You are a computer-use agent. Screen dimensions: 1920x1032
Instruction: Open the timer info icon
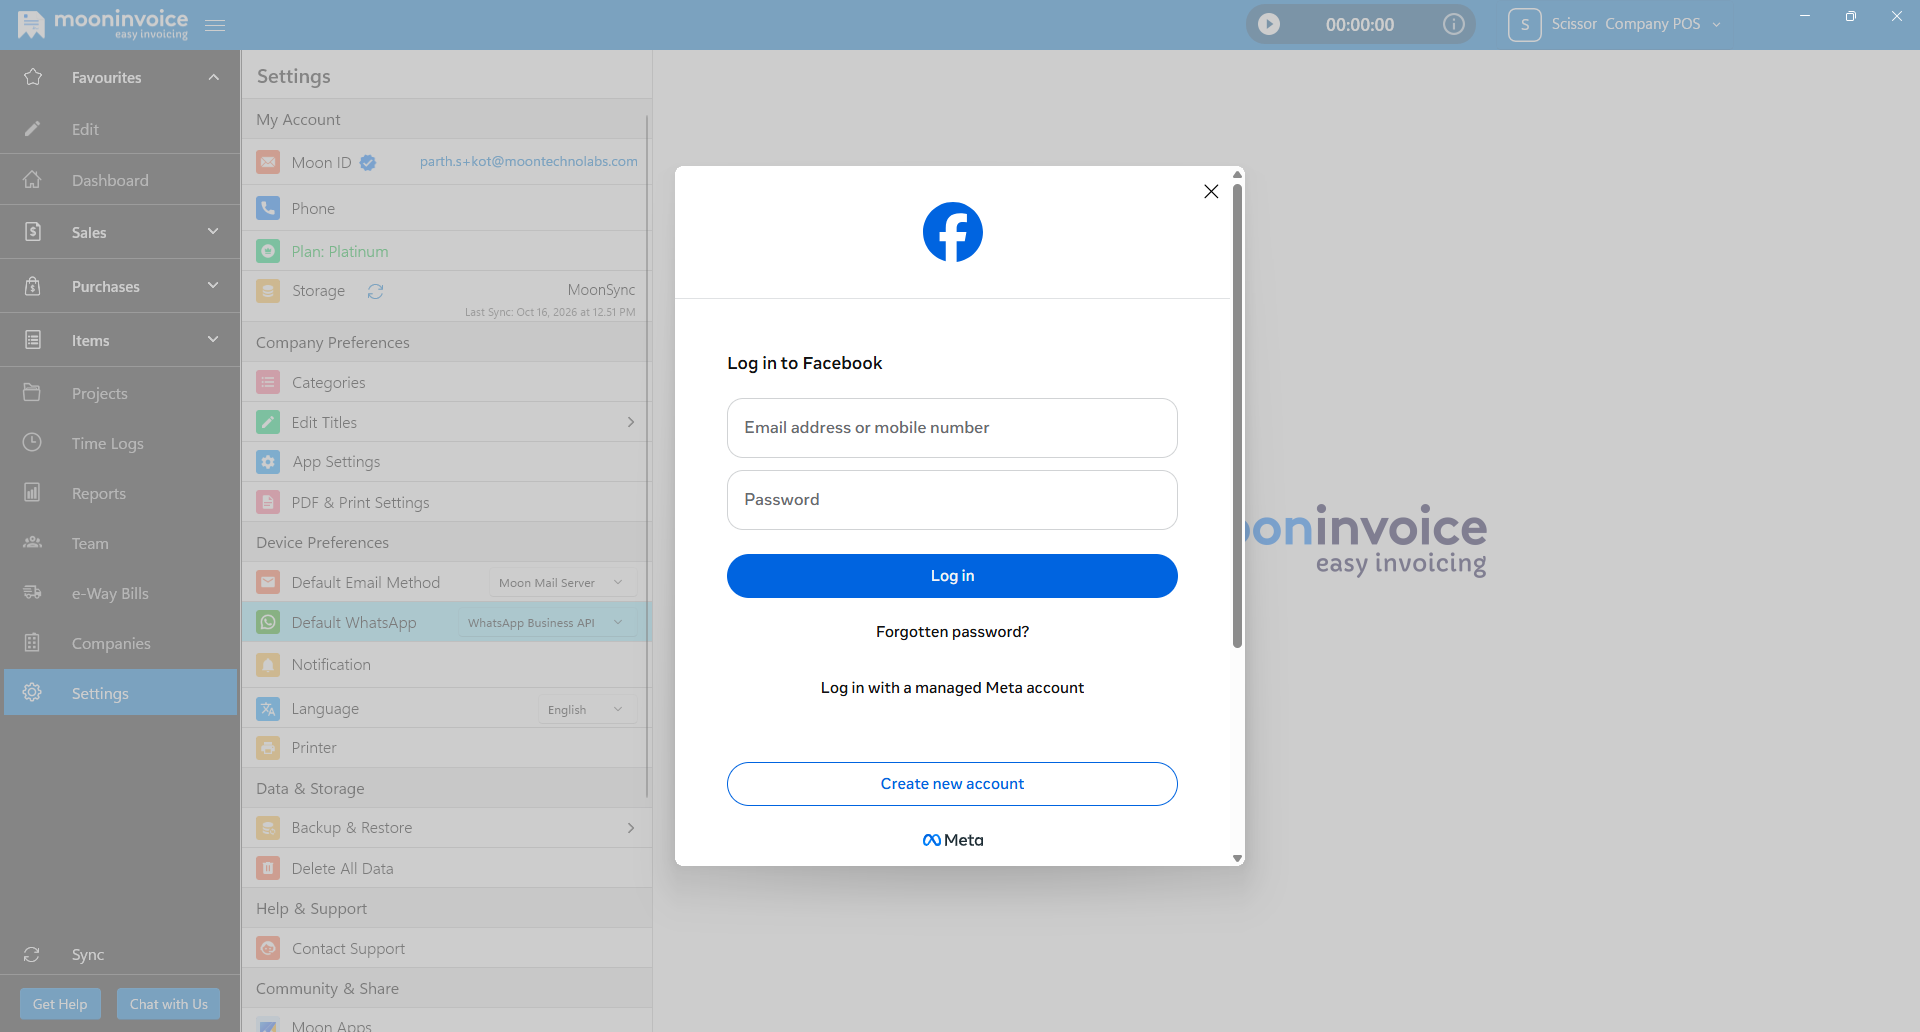click(1453, 24)
